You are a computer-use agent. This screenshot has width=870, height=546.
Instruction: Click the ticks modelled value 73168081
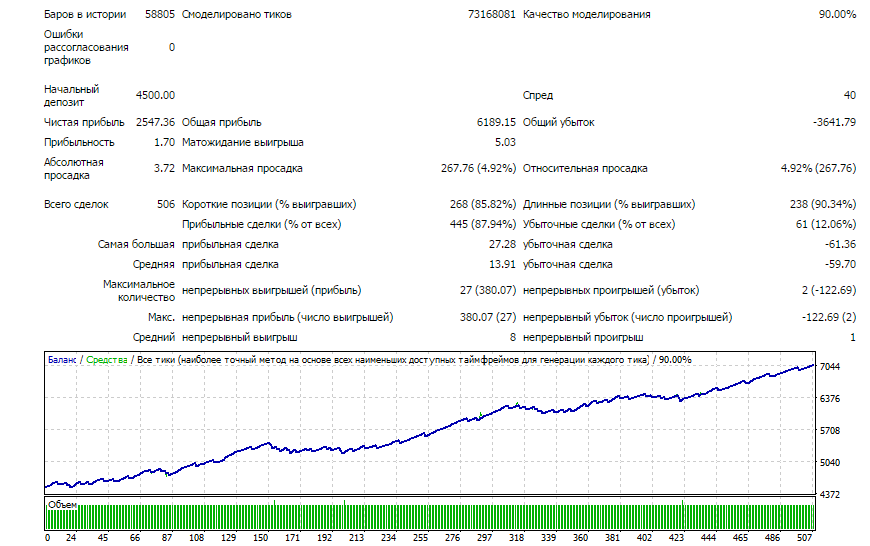pos(492,14)
